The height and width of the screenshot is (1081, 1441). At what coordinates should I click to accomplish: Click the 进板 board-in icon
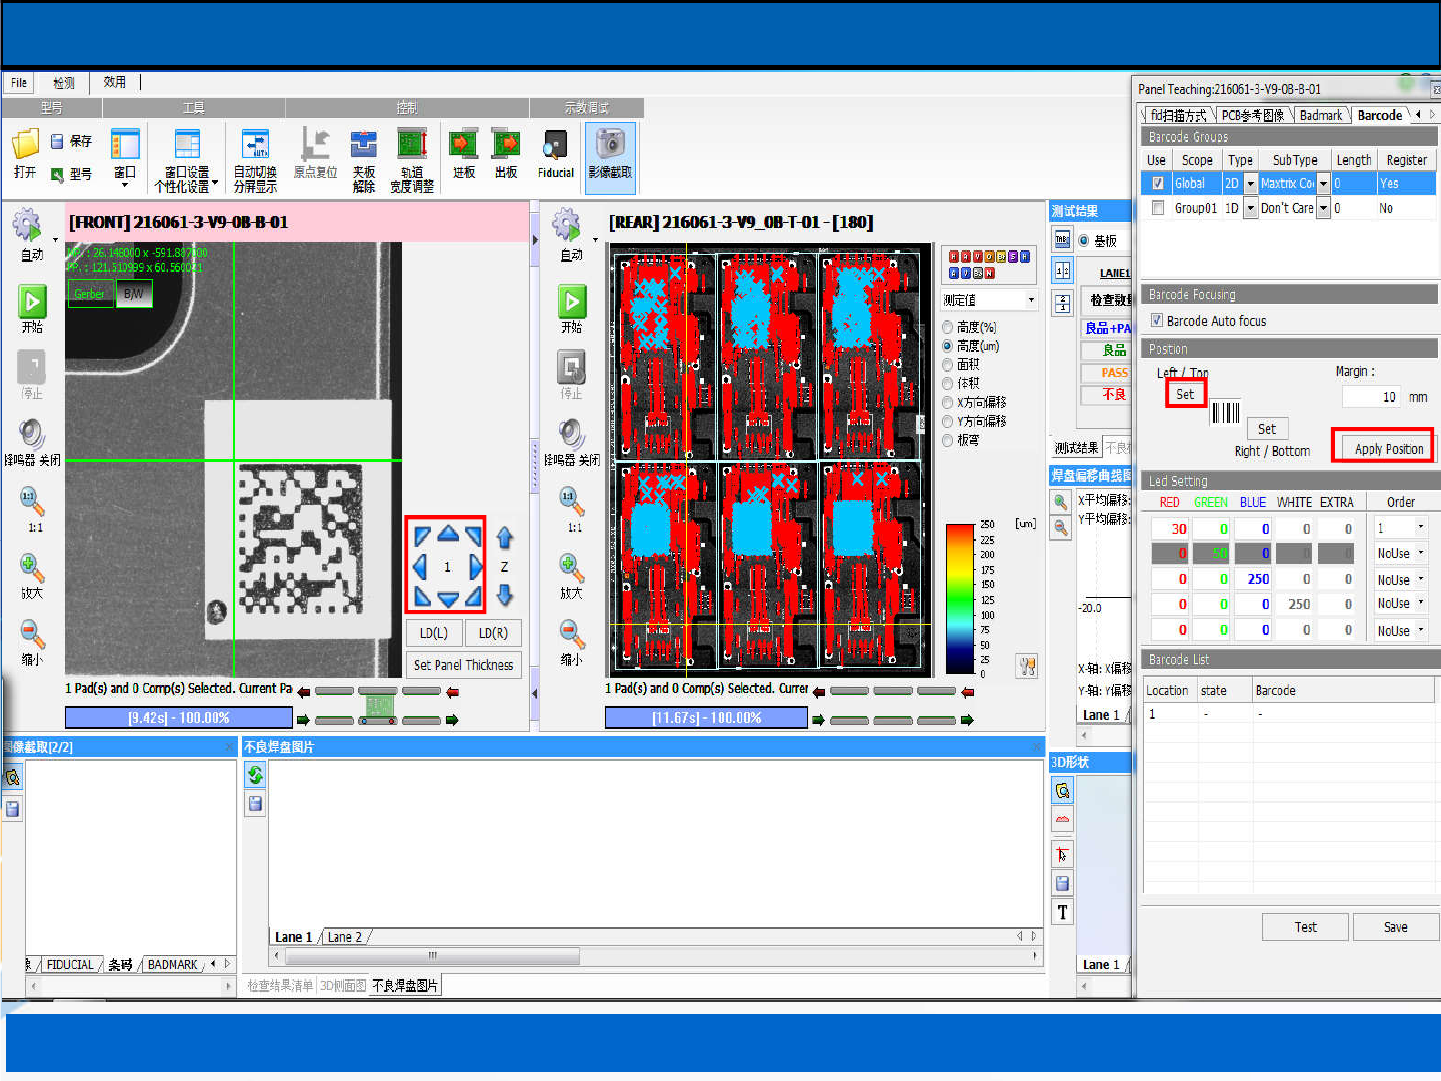coord(463,146)
